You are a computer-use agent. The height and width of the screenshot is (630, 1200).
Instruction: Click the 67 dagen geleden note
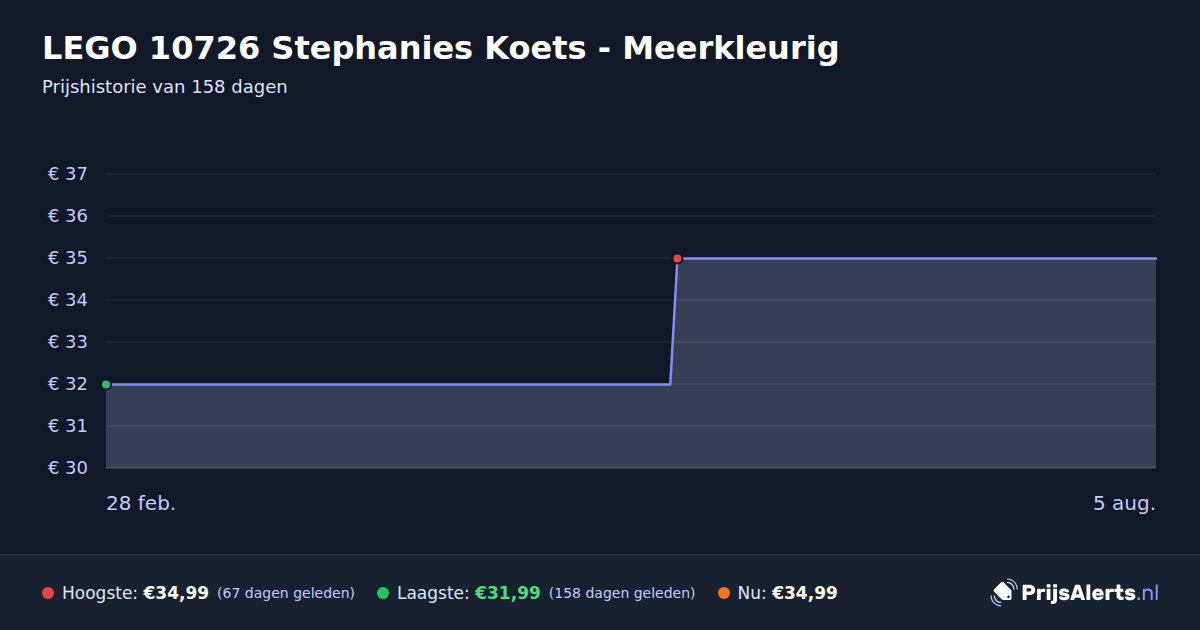pyautogui.click(x=286, y=593)
